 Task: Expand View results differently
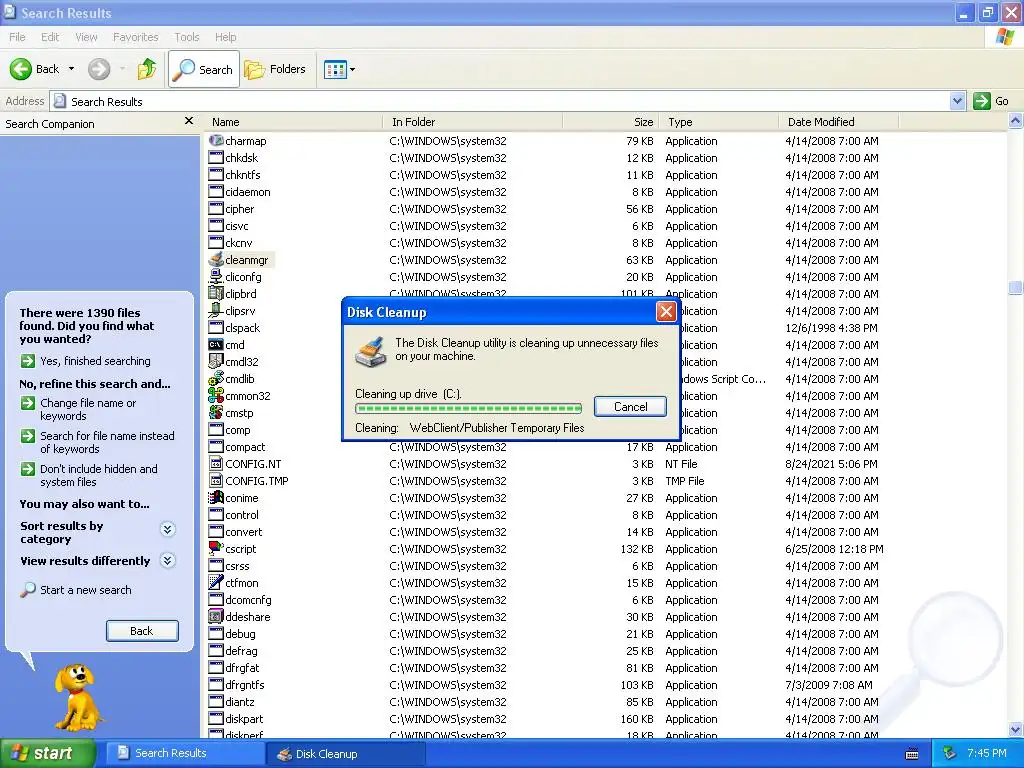[x=168, y=560]
